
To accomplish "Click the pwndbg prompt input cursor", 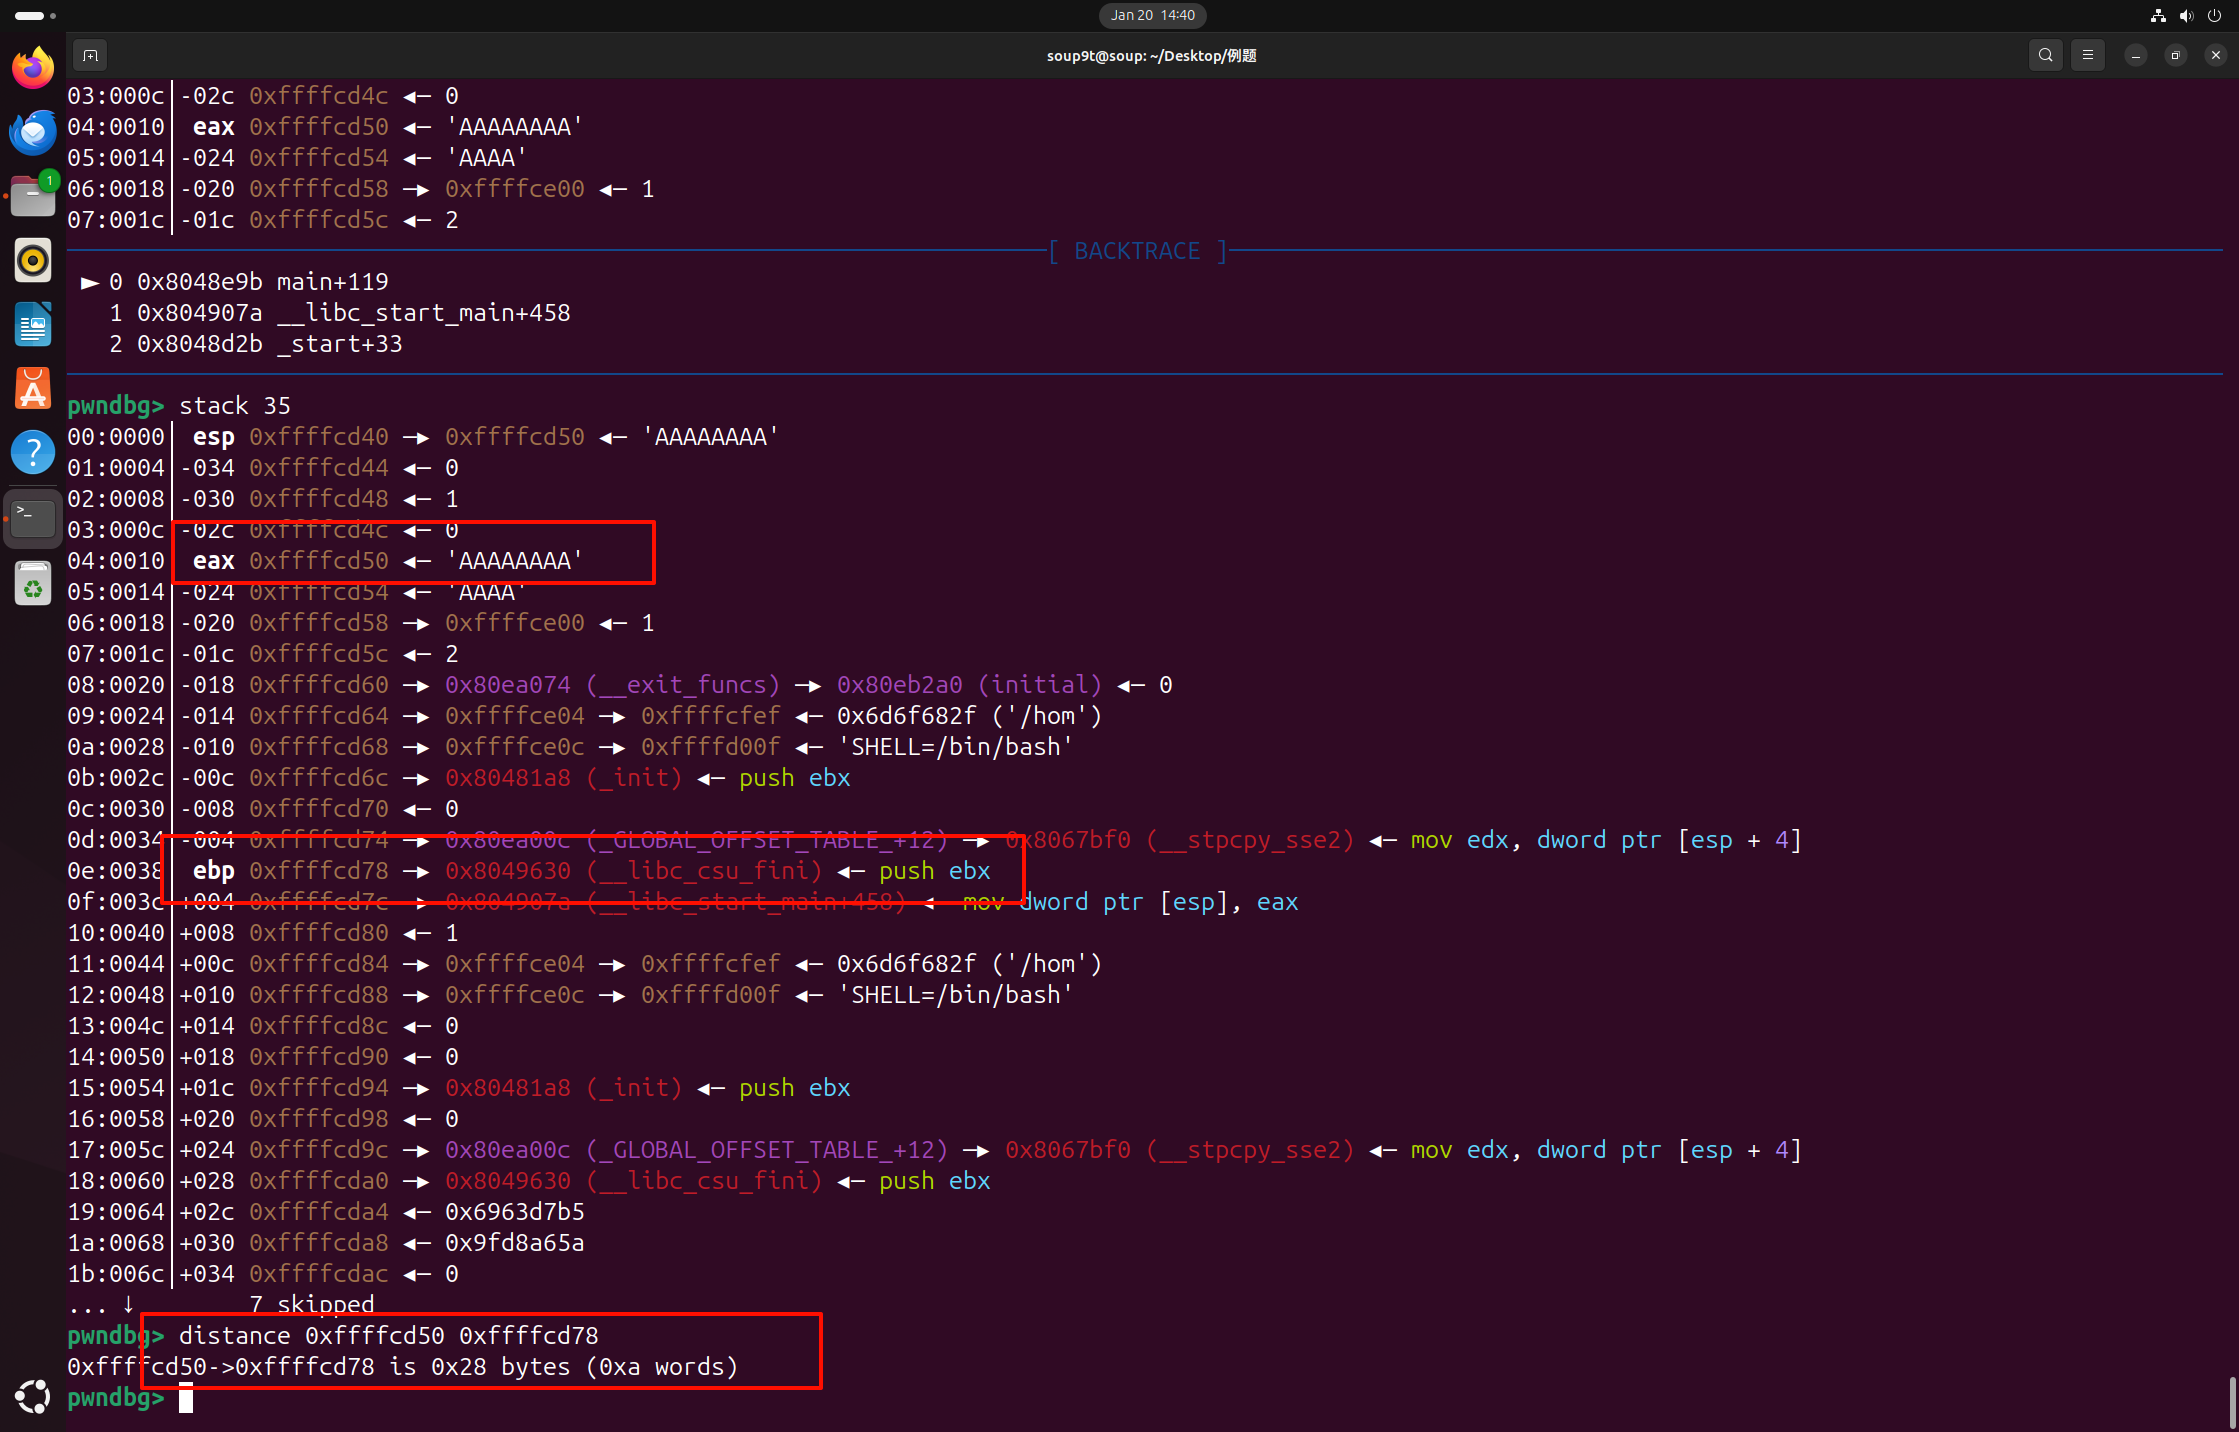I will (186, 1398).
